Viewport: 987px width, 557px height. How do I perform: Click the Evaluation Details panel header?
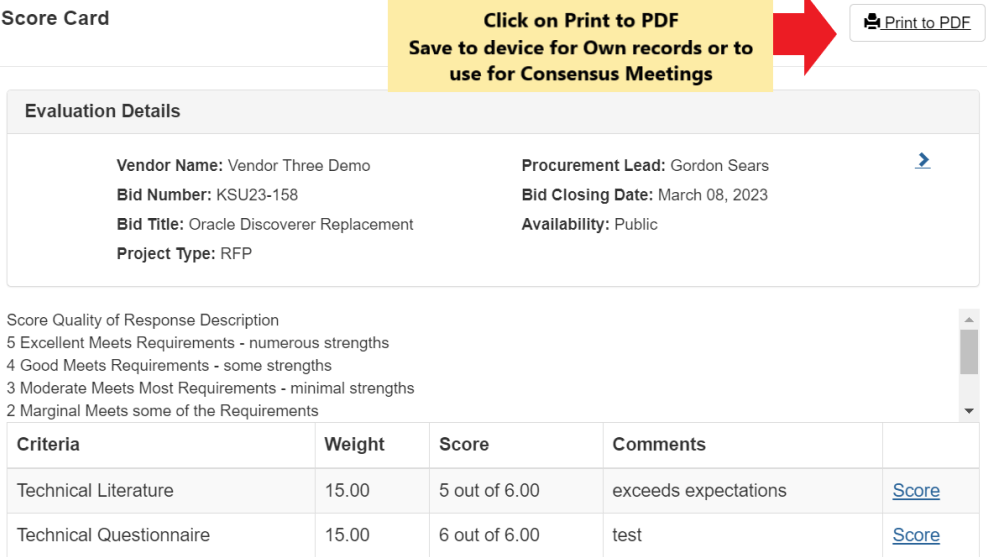(493, 111)
